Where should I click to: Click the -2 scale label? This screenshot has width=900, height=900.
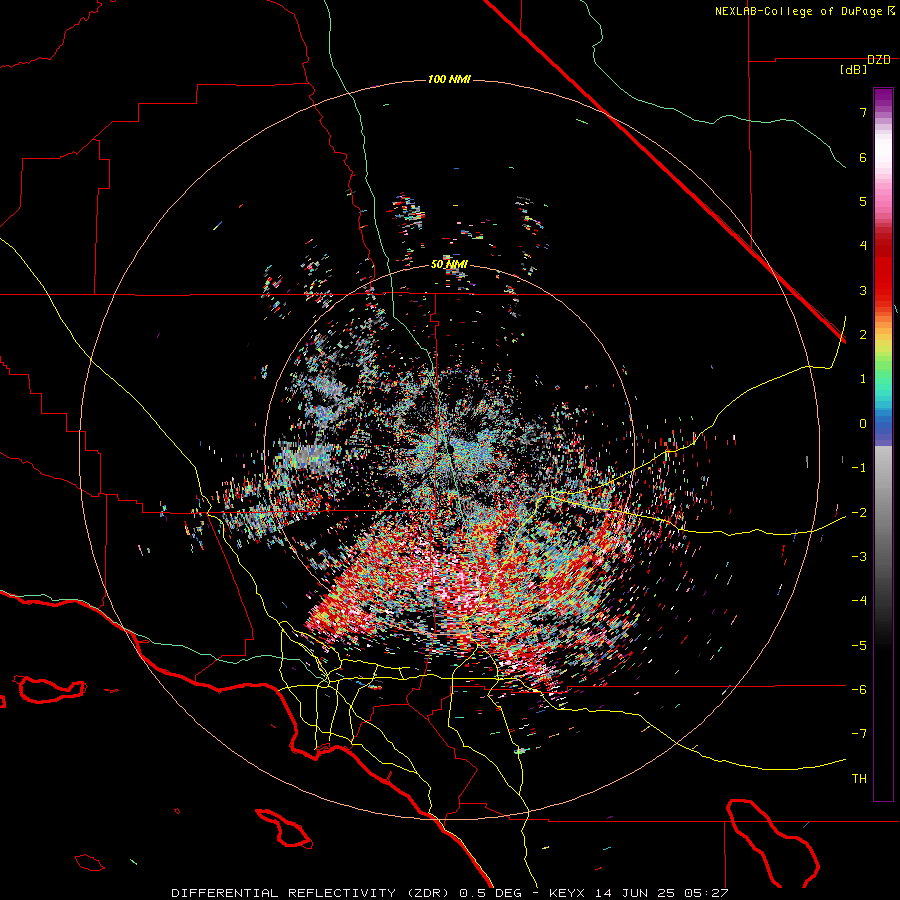[859, 513]
